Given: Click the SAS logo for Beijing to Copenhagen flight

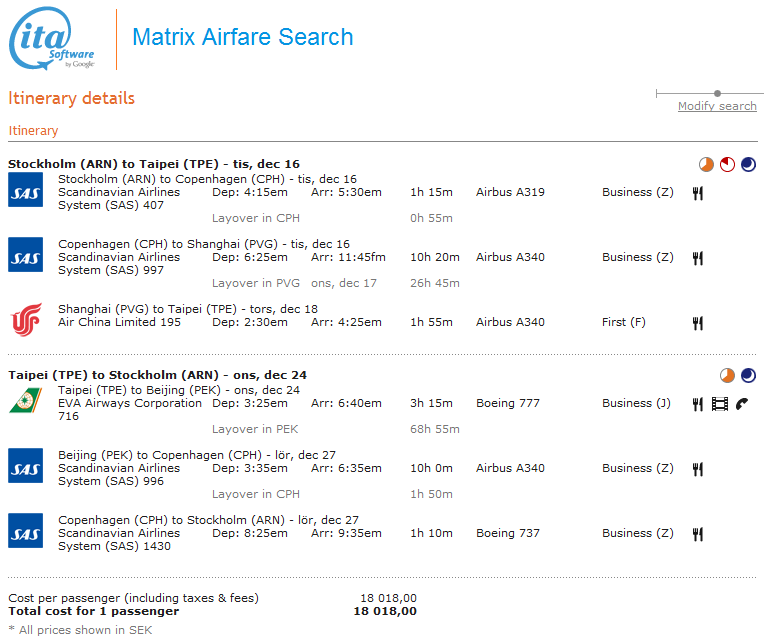Looking at the screenshot, I should pyautogui.click(x=25, y=467).
